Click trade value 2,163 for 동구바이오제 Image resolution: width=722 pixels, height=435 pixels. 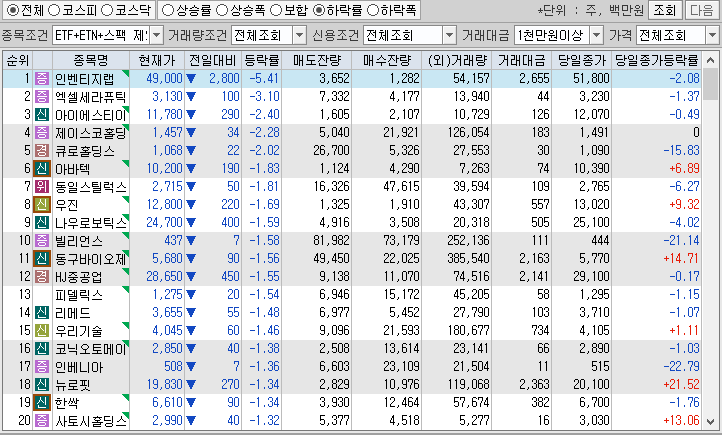tap(534, 258)
